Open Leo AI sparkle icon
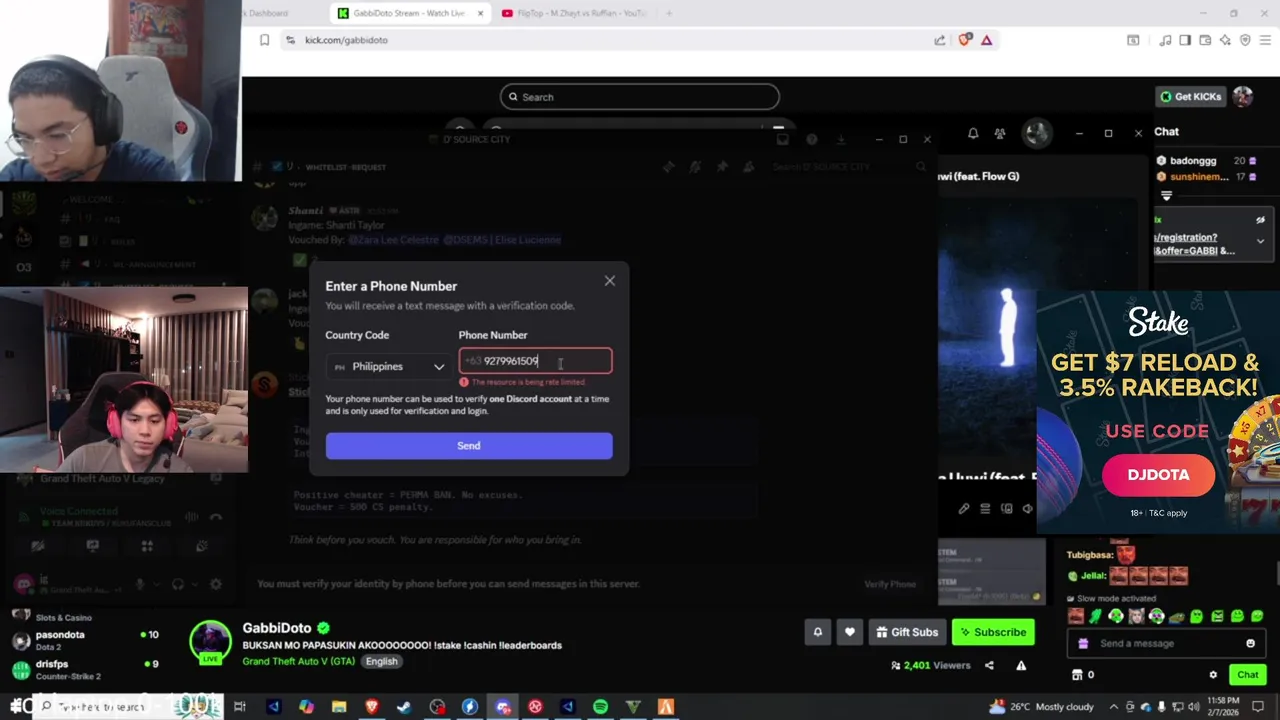Screen dimensions: 1280x720 click(x=1225, y=40)
